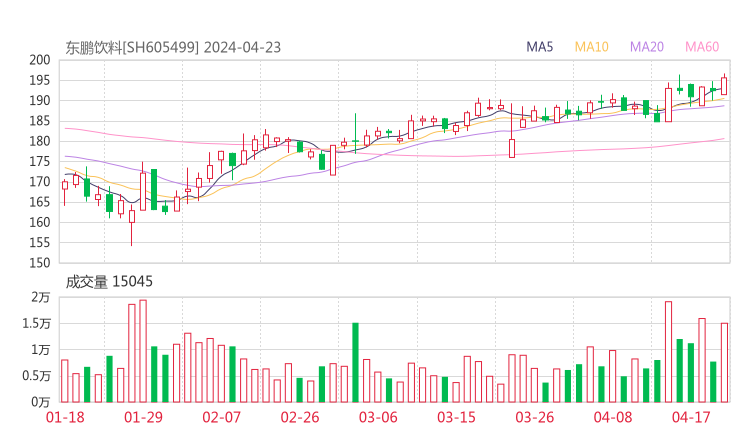This screenshot has width=740, height=440.
Task: Click the 0.5万 volume axis label
Action: 36,376
